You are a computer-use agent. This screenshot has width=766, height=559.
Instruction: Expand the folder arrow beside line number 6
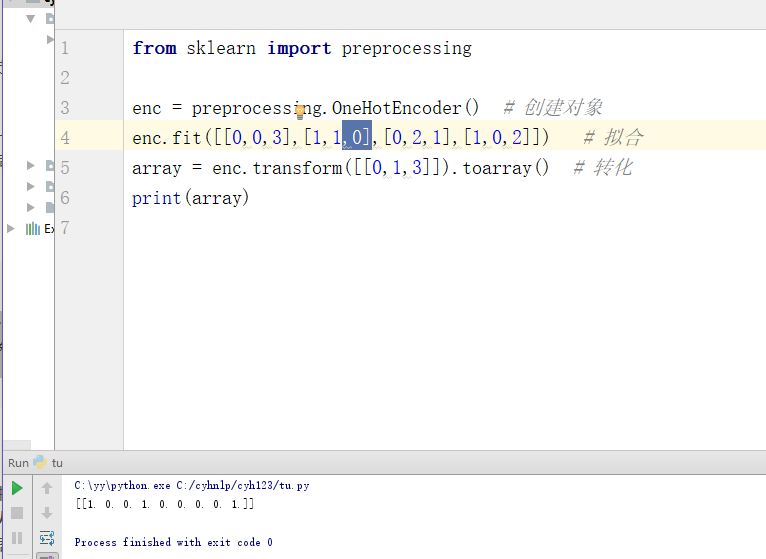[30, 186]
